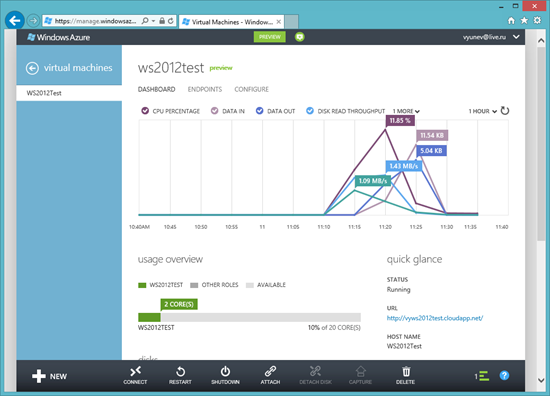550x396 pixels.
Task: Open the help question mark icon
Action: coord(504,376)
